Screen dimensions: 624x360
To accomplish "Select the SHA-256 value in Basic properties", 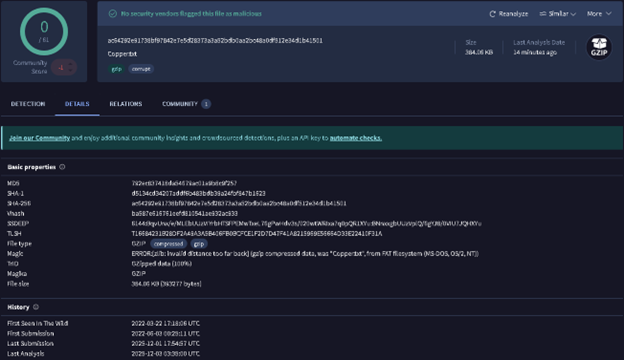I will (x=239, y=203).
